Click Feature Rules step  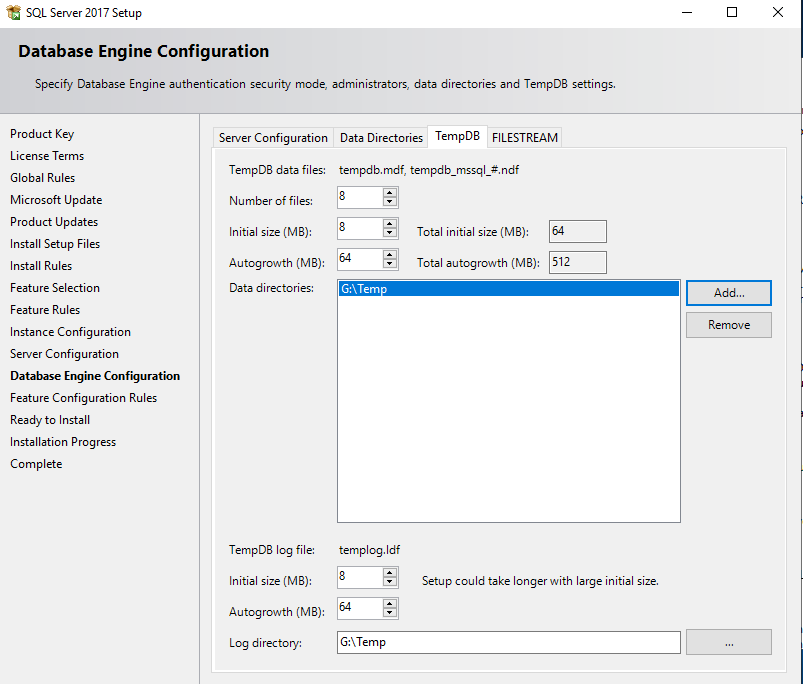point(45,310)
